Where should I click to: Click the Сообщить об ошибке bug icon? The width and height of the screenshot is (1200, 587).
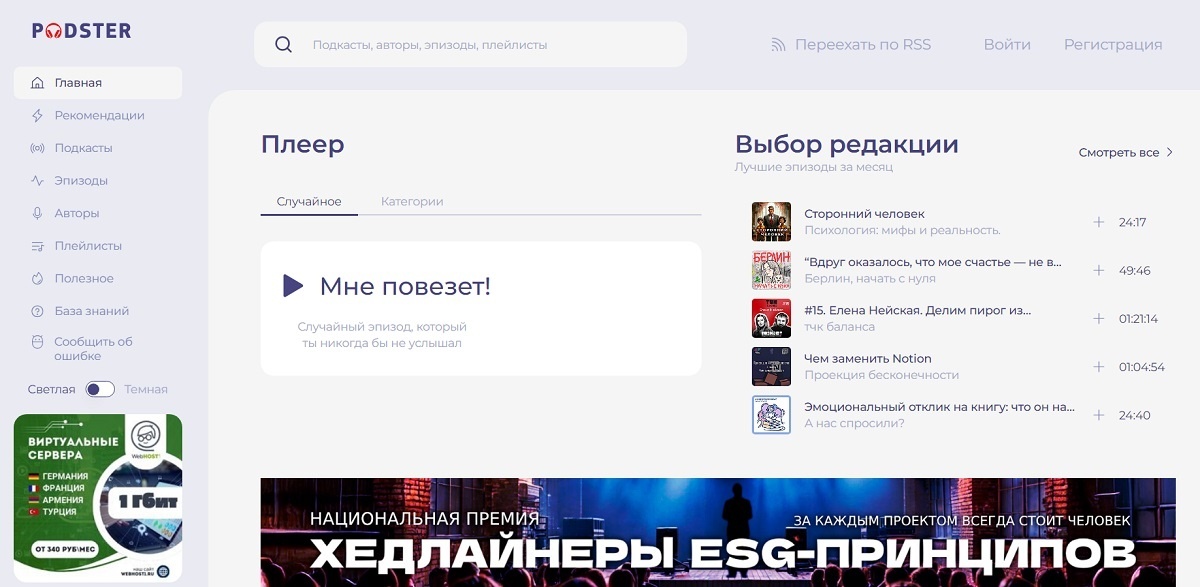pyautogui.click(x=38, y=342)
